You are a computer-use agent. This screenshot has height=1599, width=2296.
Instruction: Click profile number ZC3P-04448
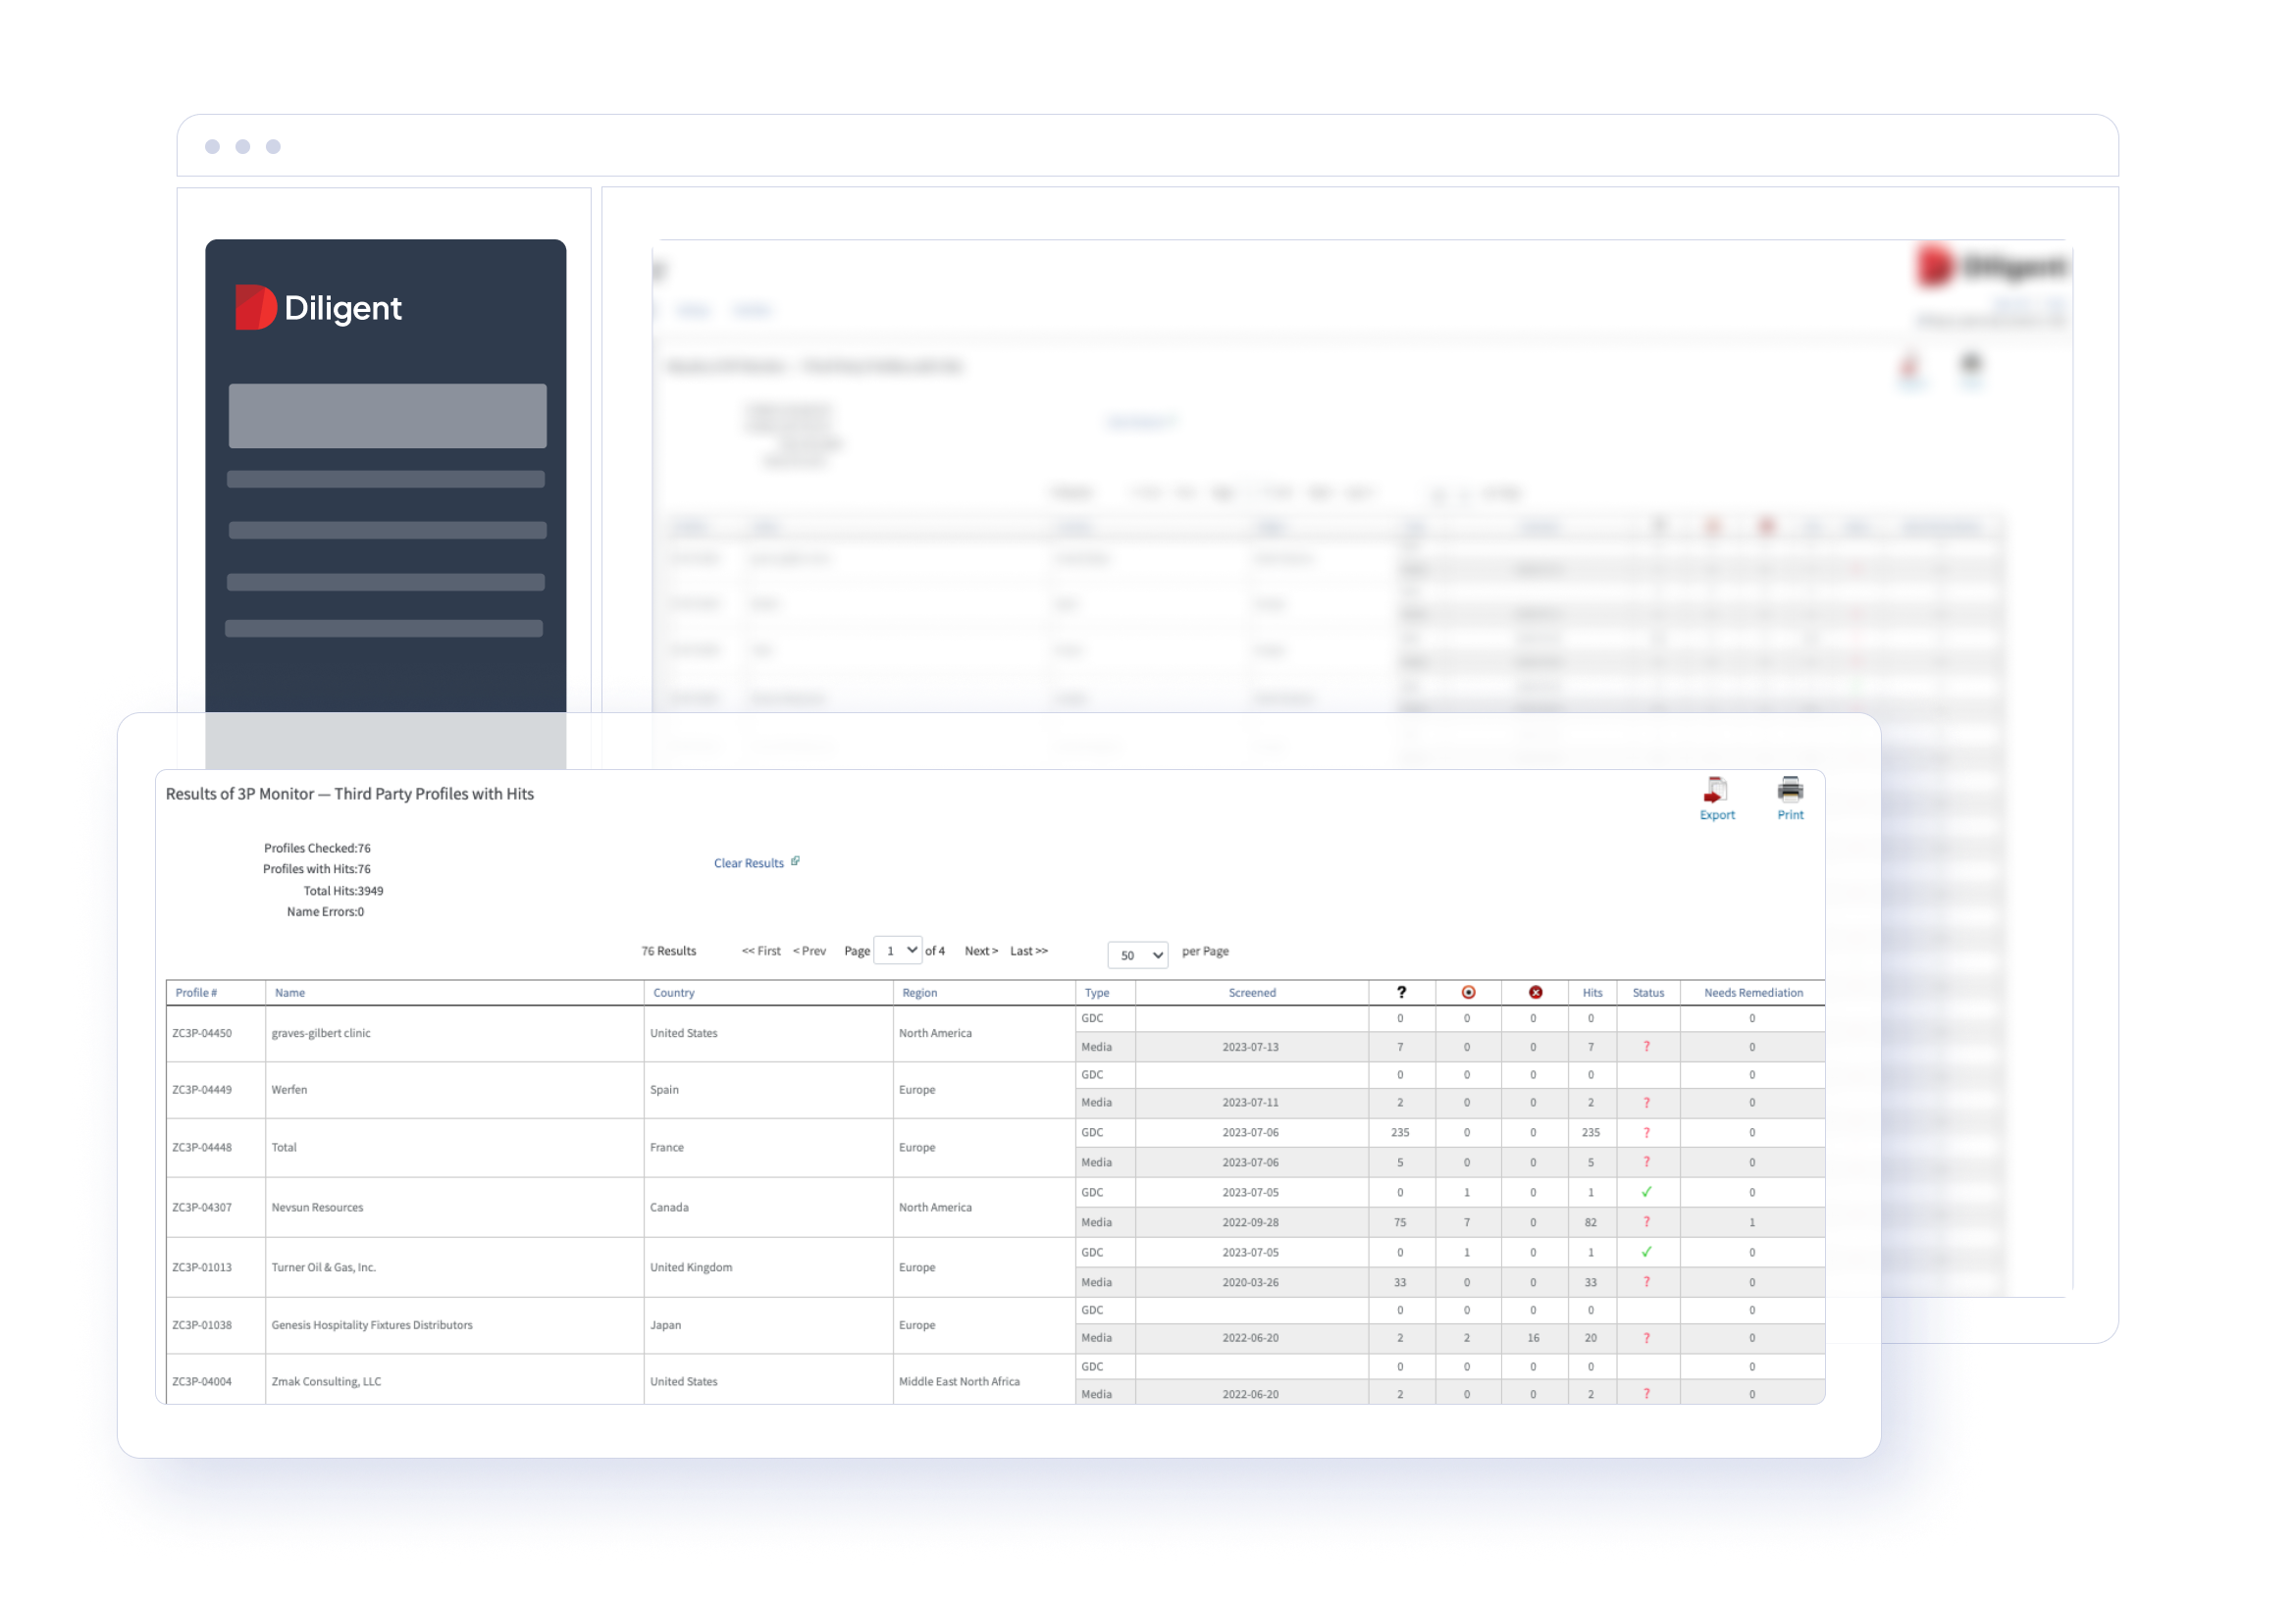pyautogui.click(x=202, y=1147)
